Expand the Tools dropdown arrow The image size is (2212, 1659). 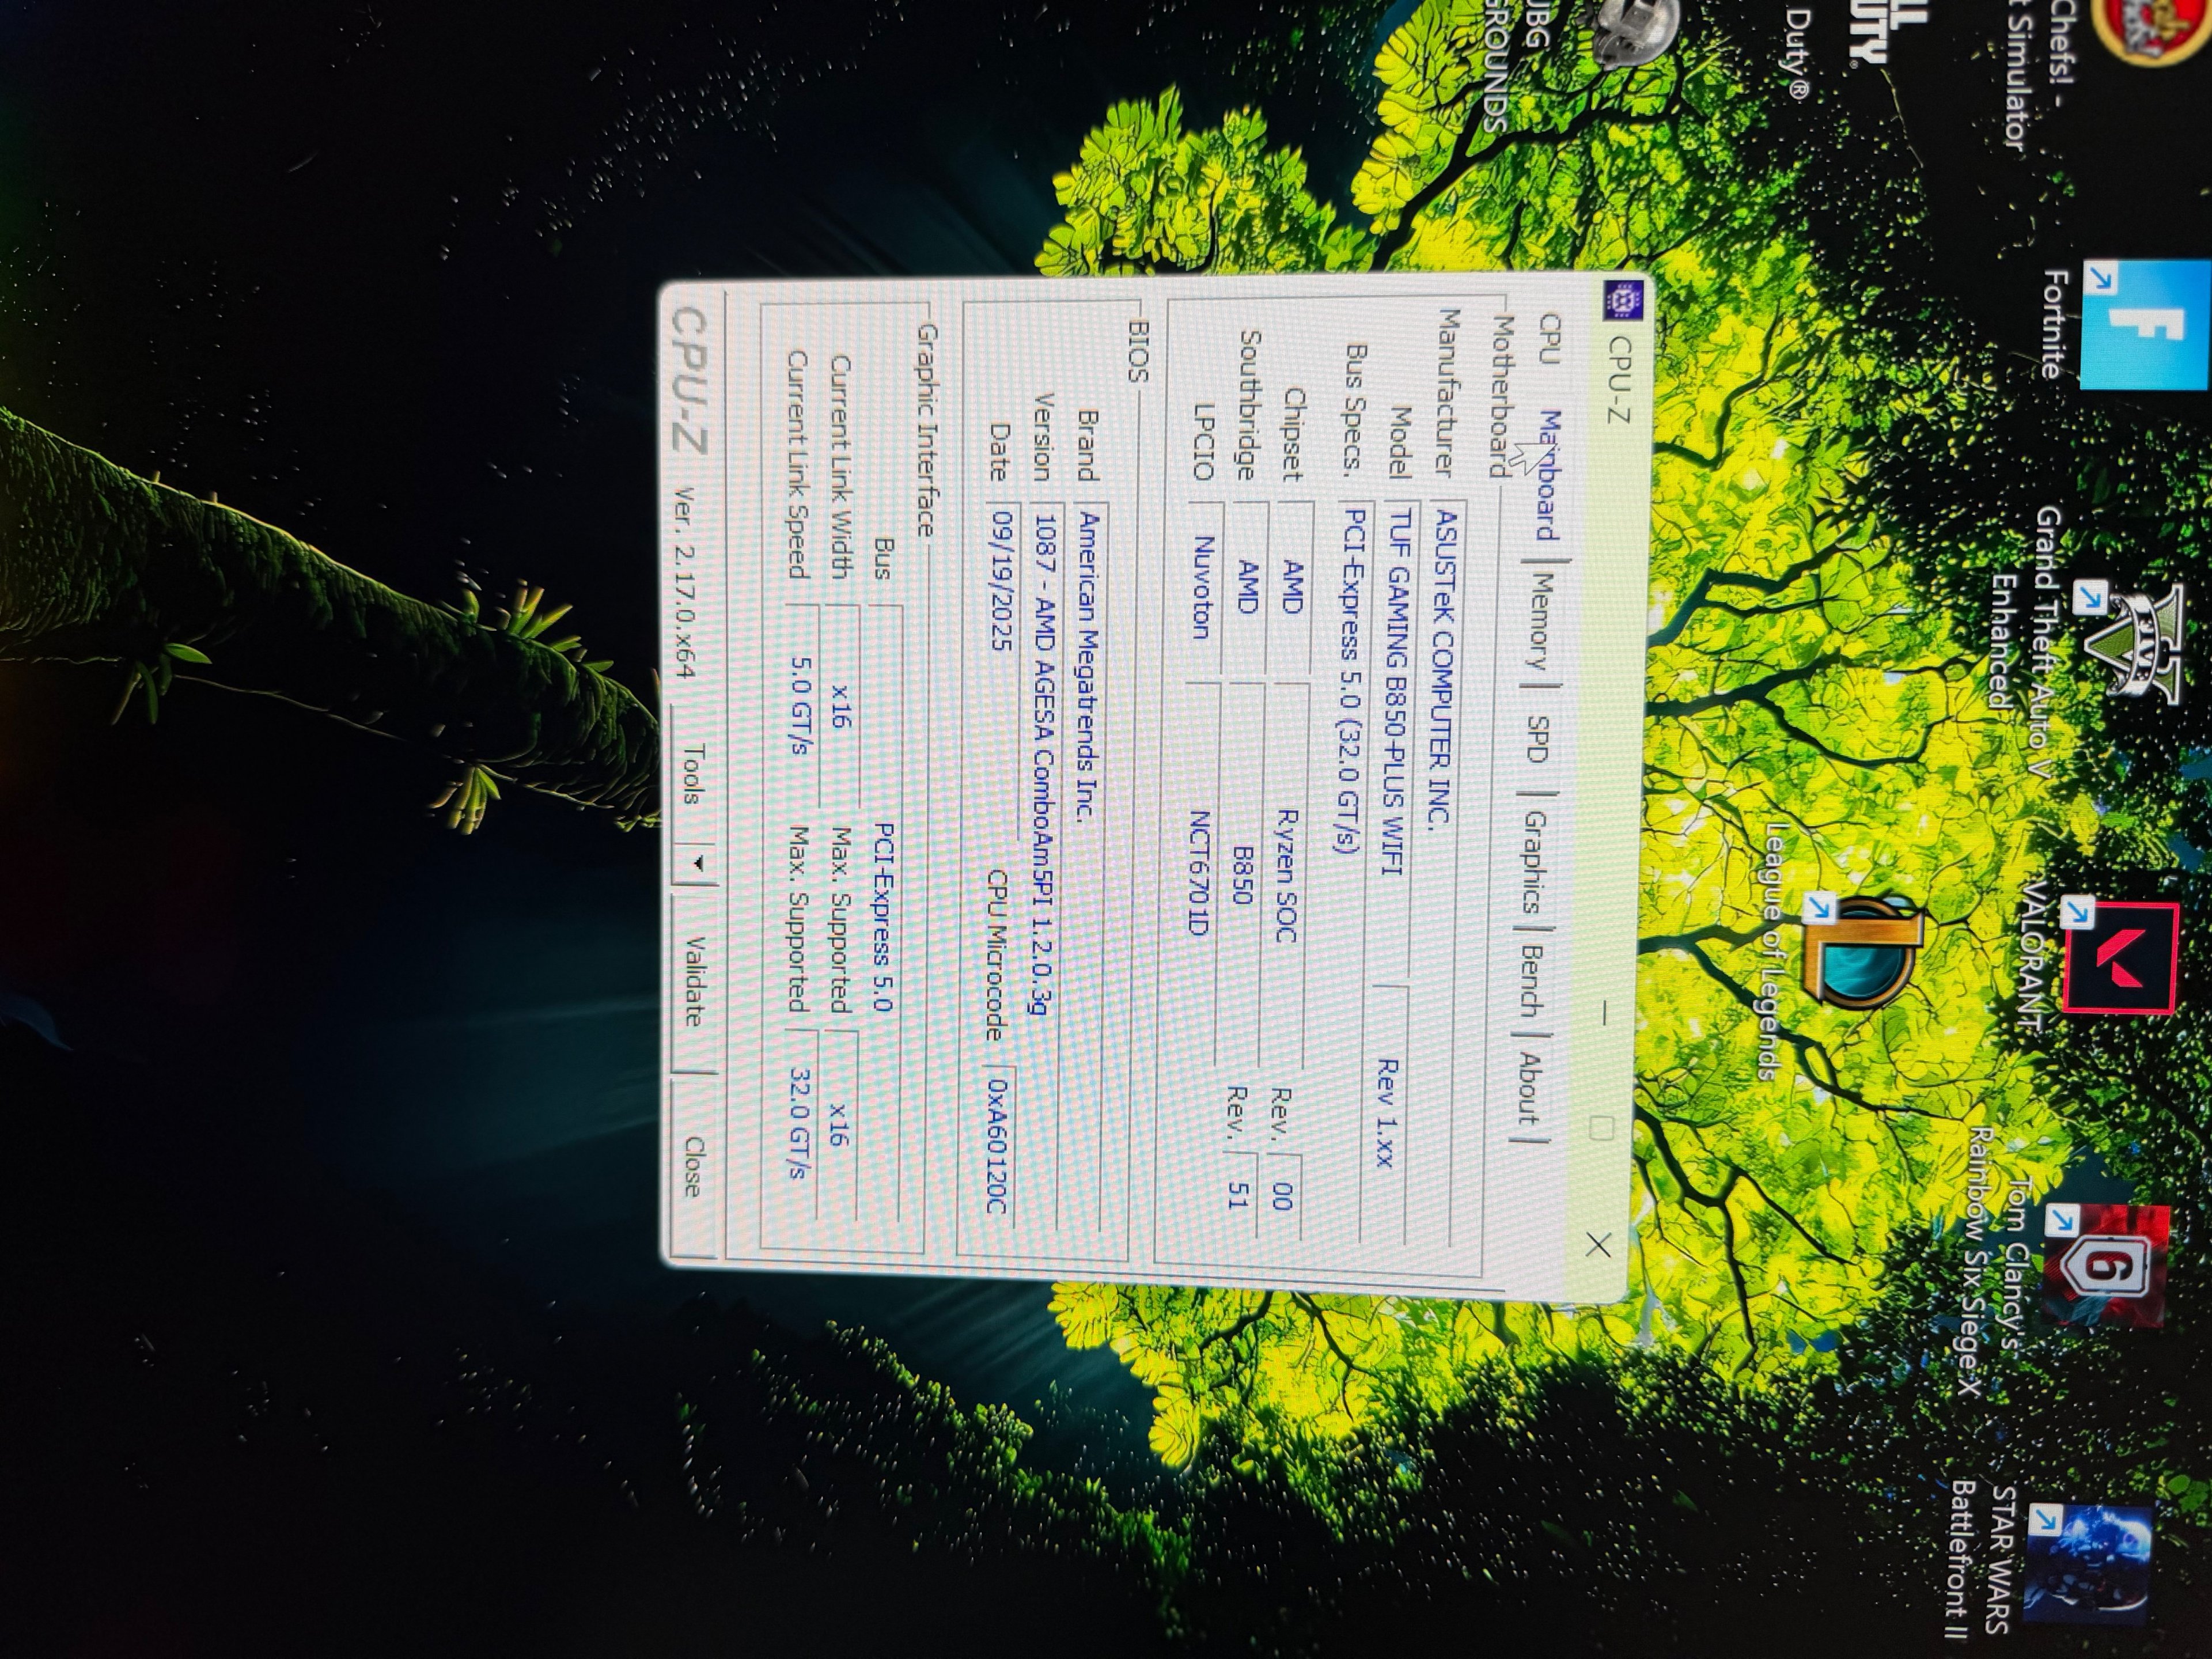(x=697, y=862)
